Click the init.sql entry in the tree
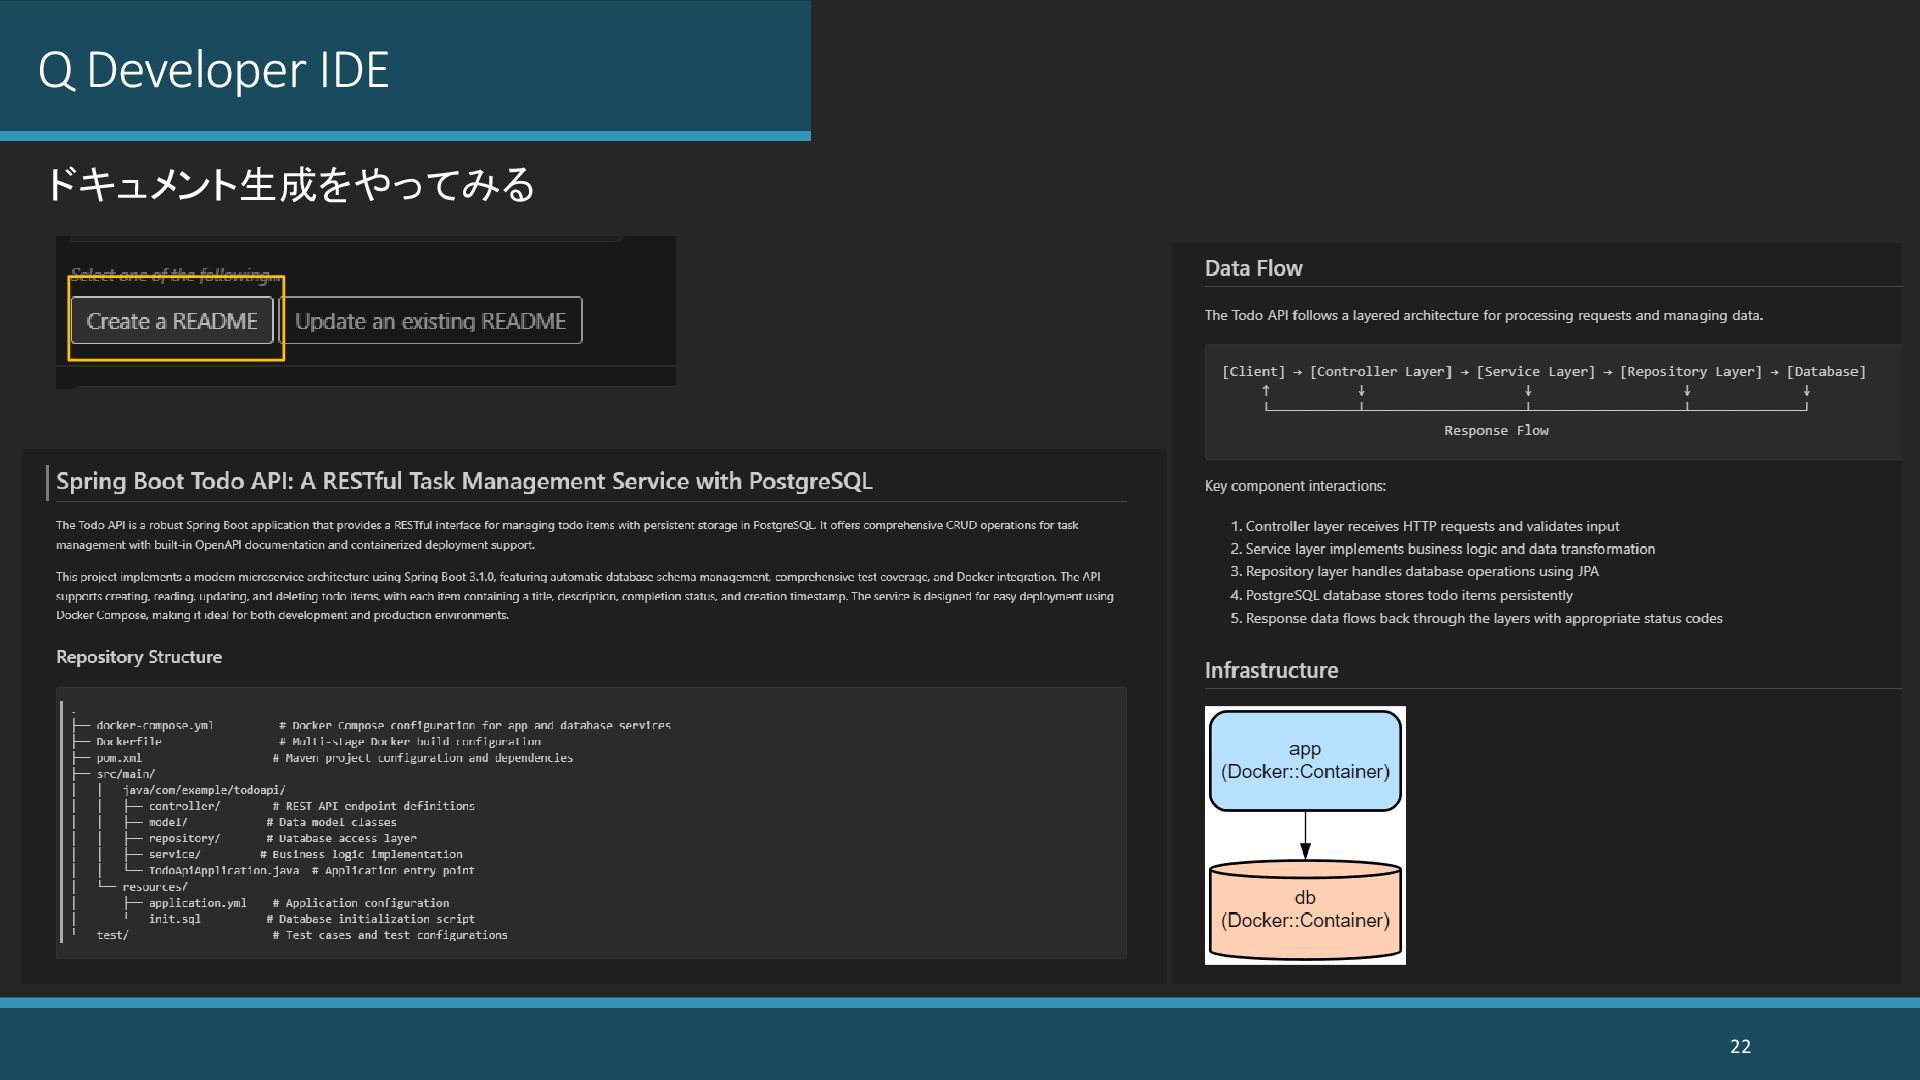The image size is (1920, 1080). click(175, 919)
